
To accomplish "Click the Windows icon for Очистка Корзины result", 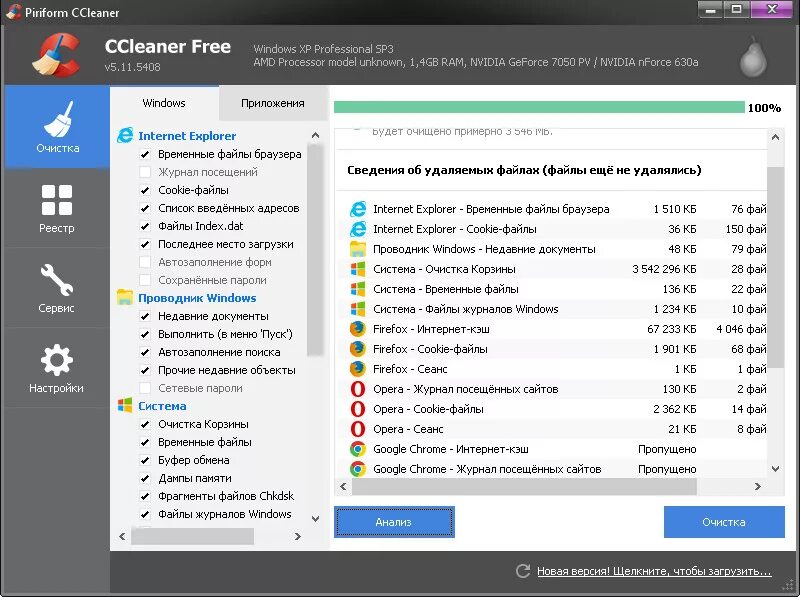I will pos(358,269).
